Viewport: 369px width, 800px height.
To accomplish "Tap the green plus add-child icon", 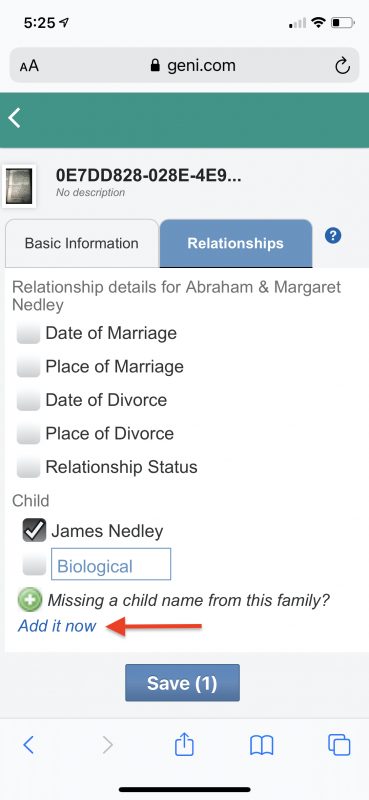I will pyautogui.click(x=30, y=599).
